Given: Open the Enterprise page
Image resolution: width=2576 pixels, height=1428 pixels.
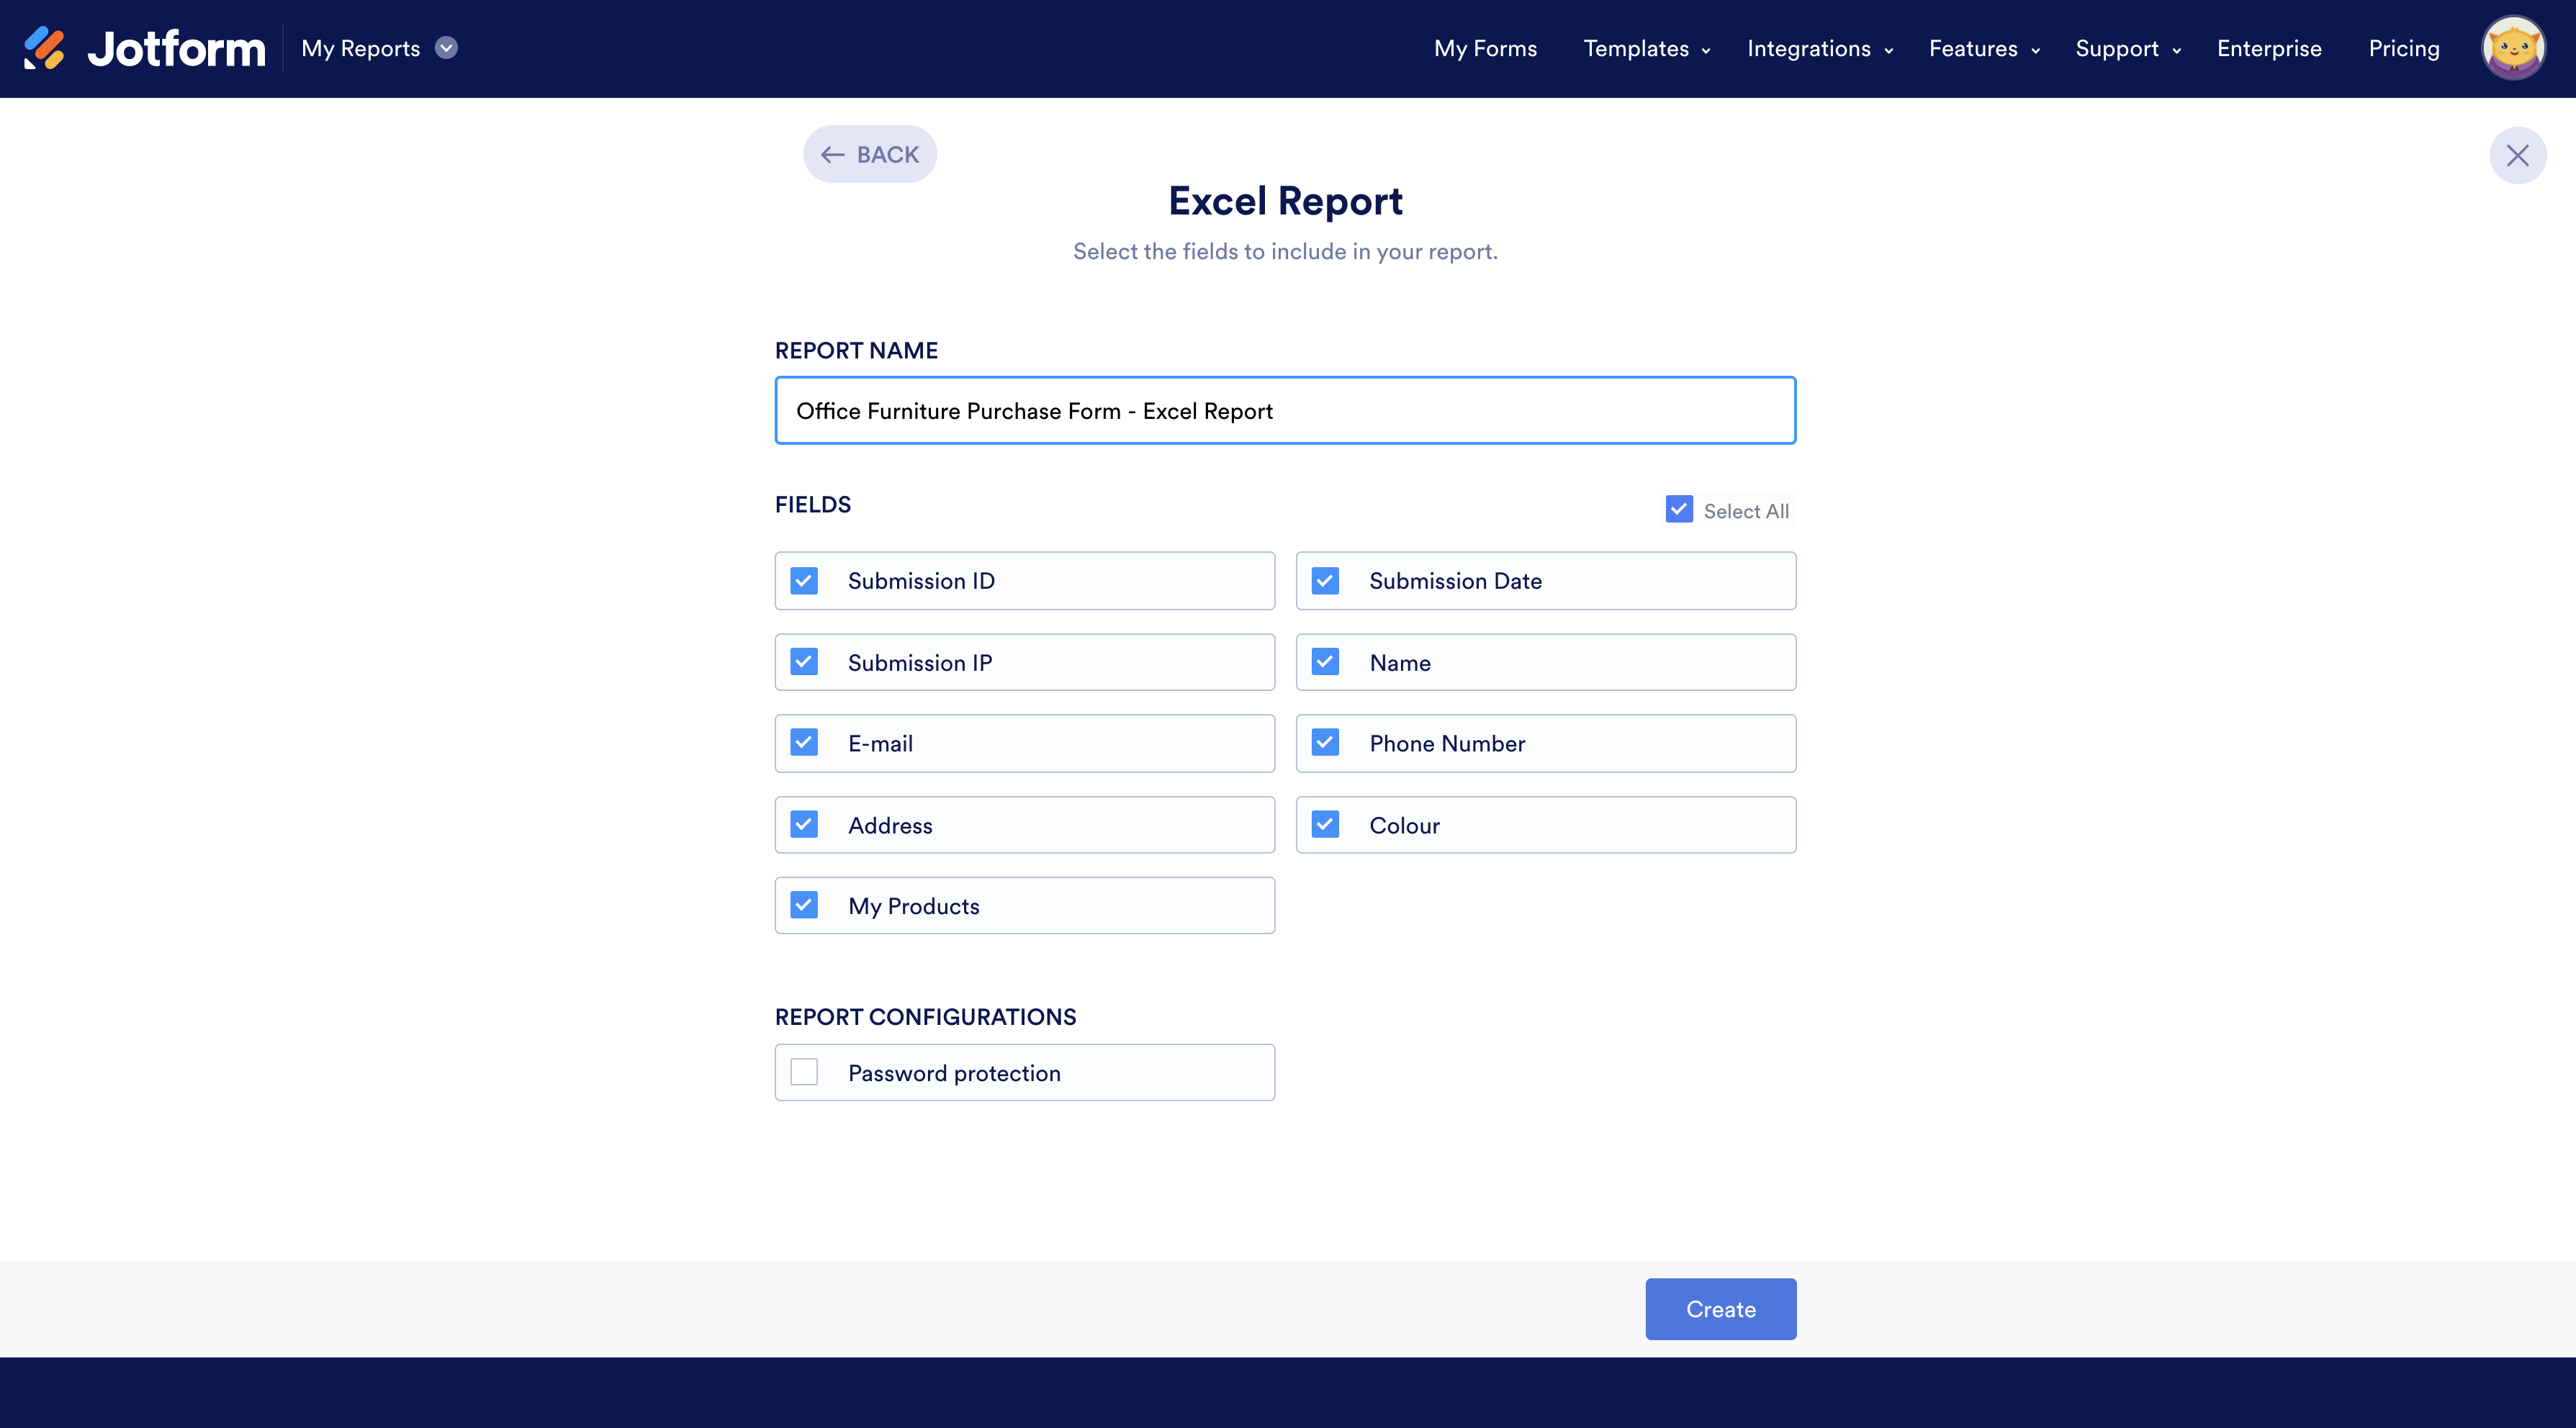Looking at the screenshot, I should 2269,48.
